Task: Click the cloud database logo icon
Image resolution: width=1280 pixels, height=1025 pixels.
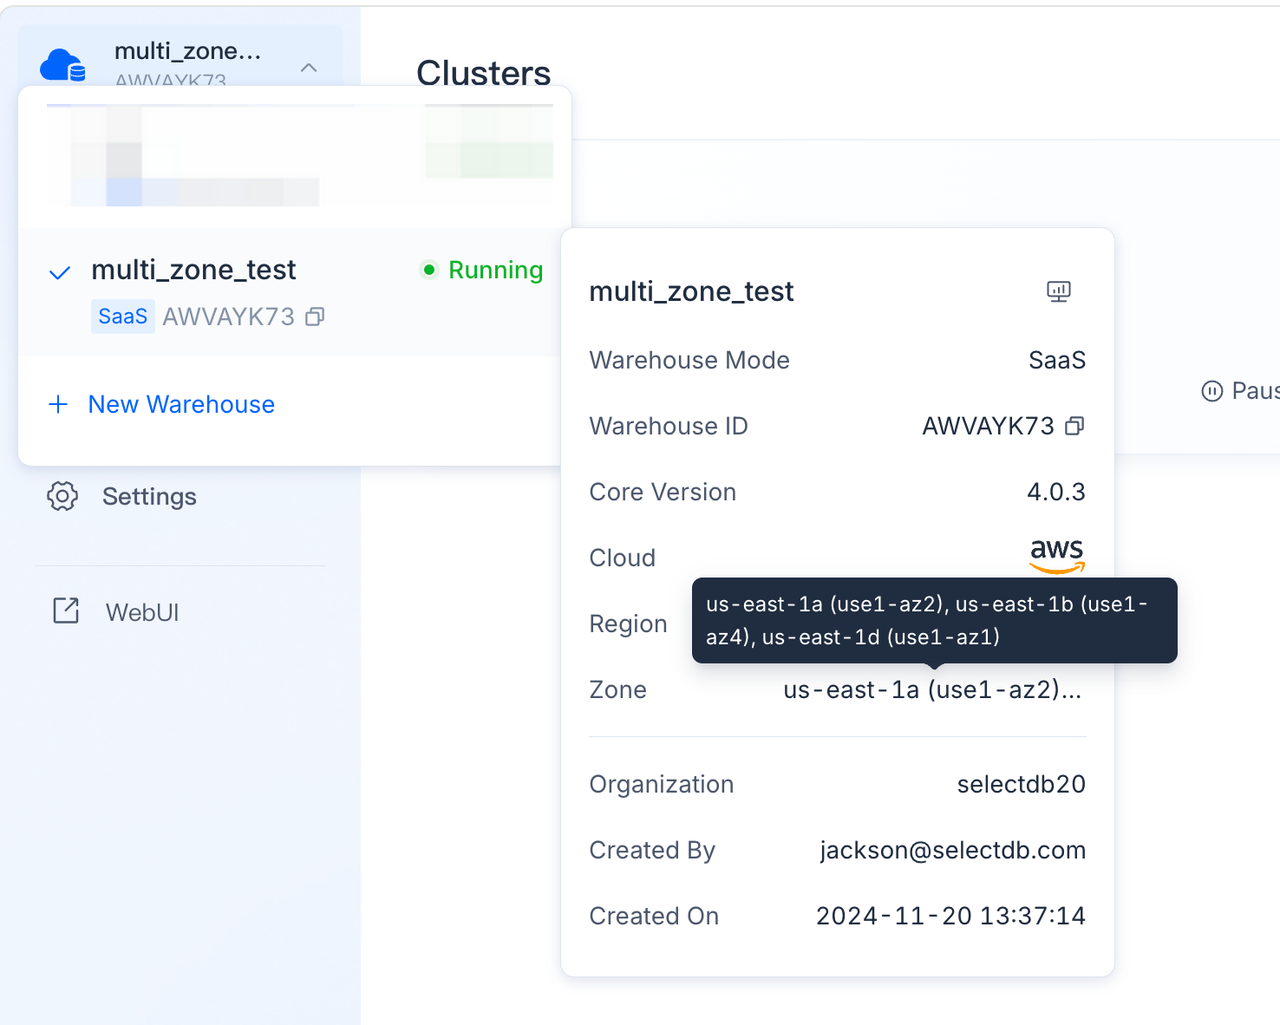Action: click(62, 65)
